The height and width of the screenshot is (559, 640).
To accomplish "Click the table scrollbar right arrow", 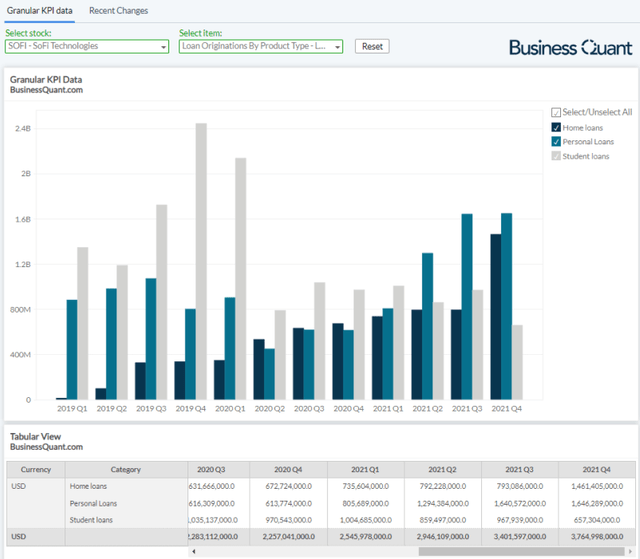I will coord(630,552).
